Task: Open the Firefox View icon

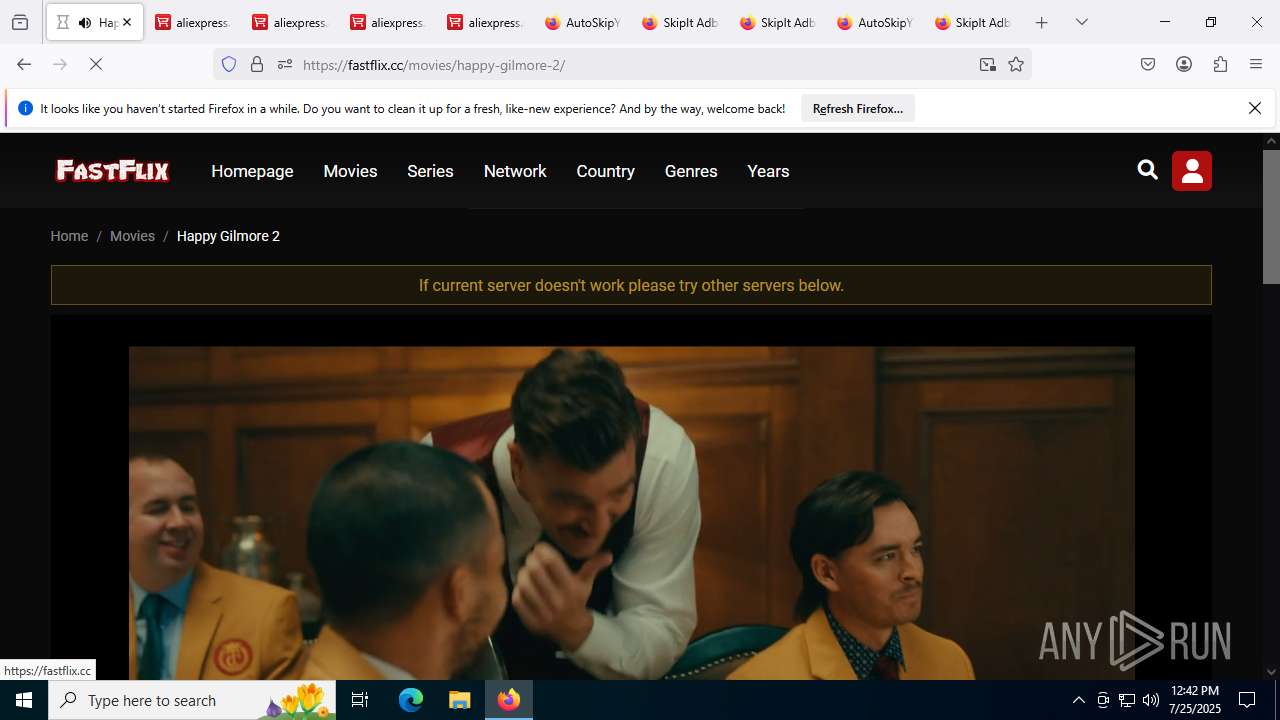Action: (20, 22)
